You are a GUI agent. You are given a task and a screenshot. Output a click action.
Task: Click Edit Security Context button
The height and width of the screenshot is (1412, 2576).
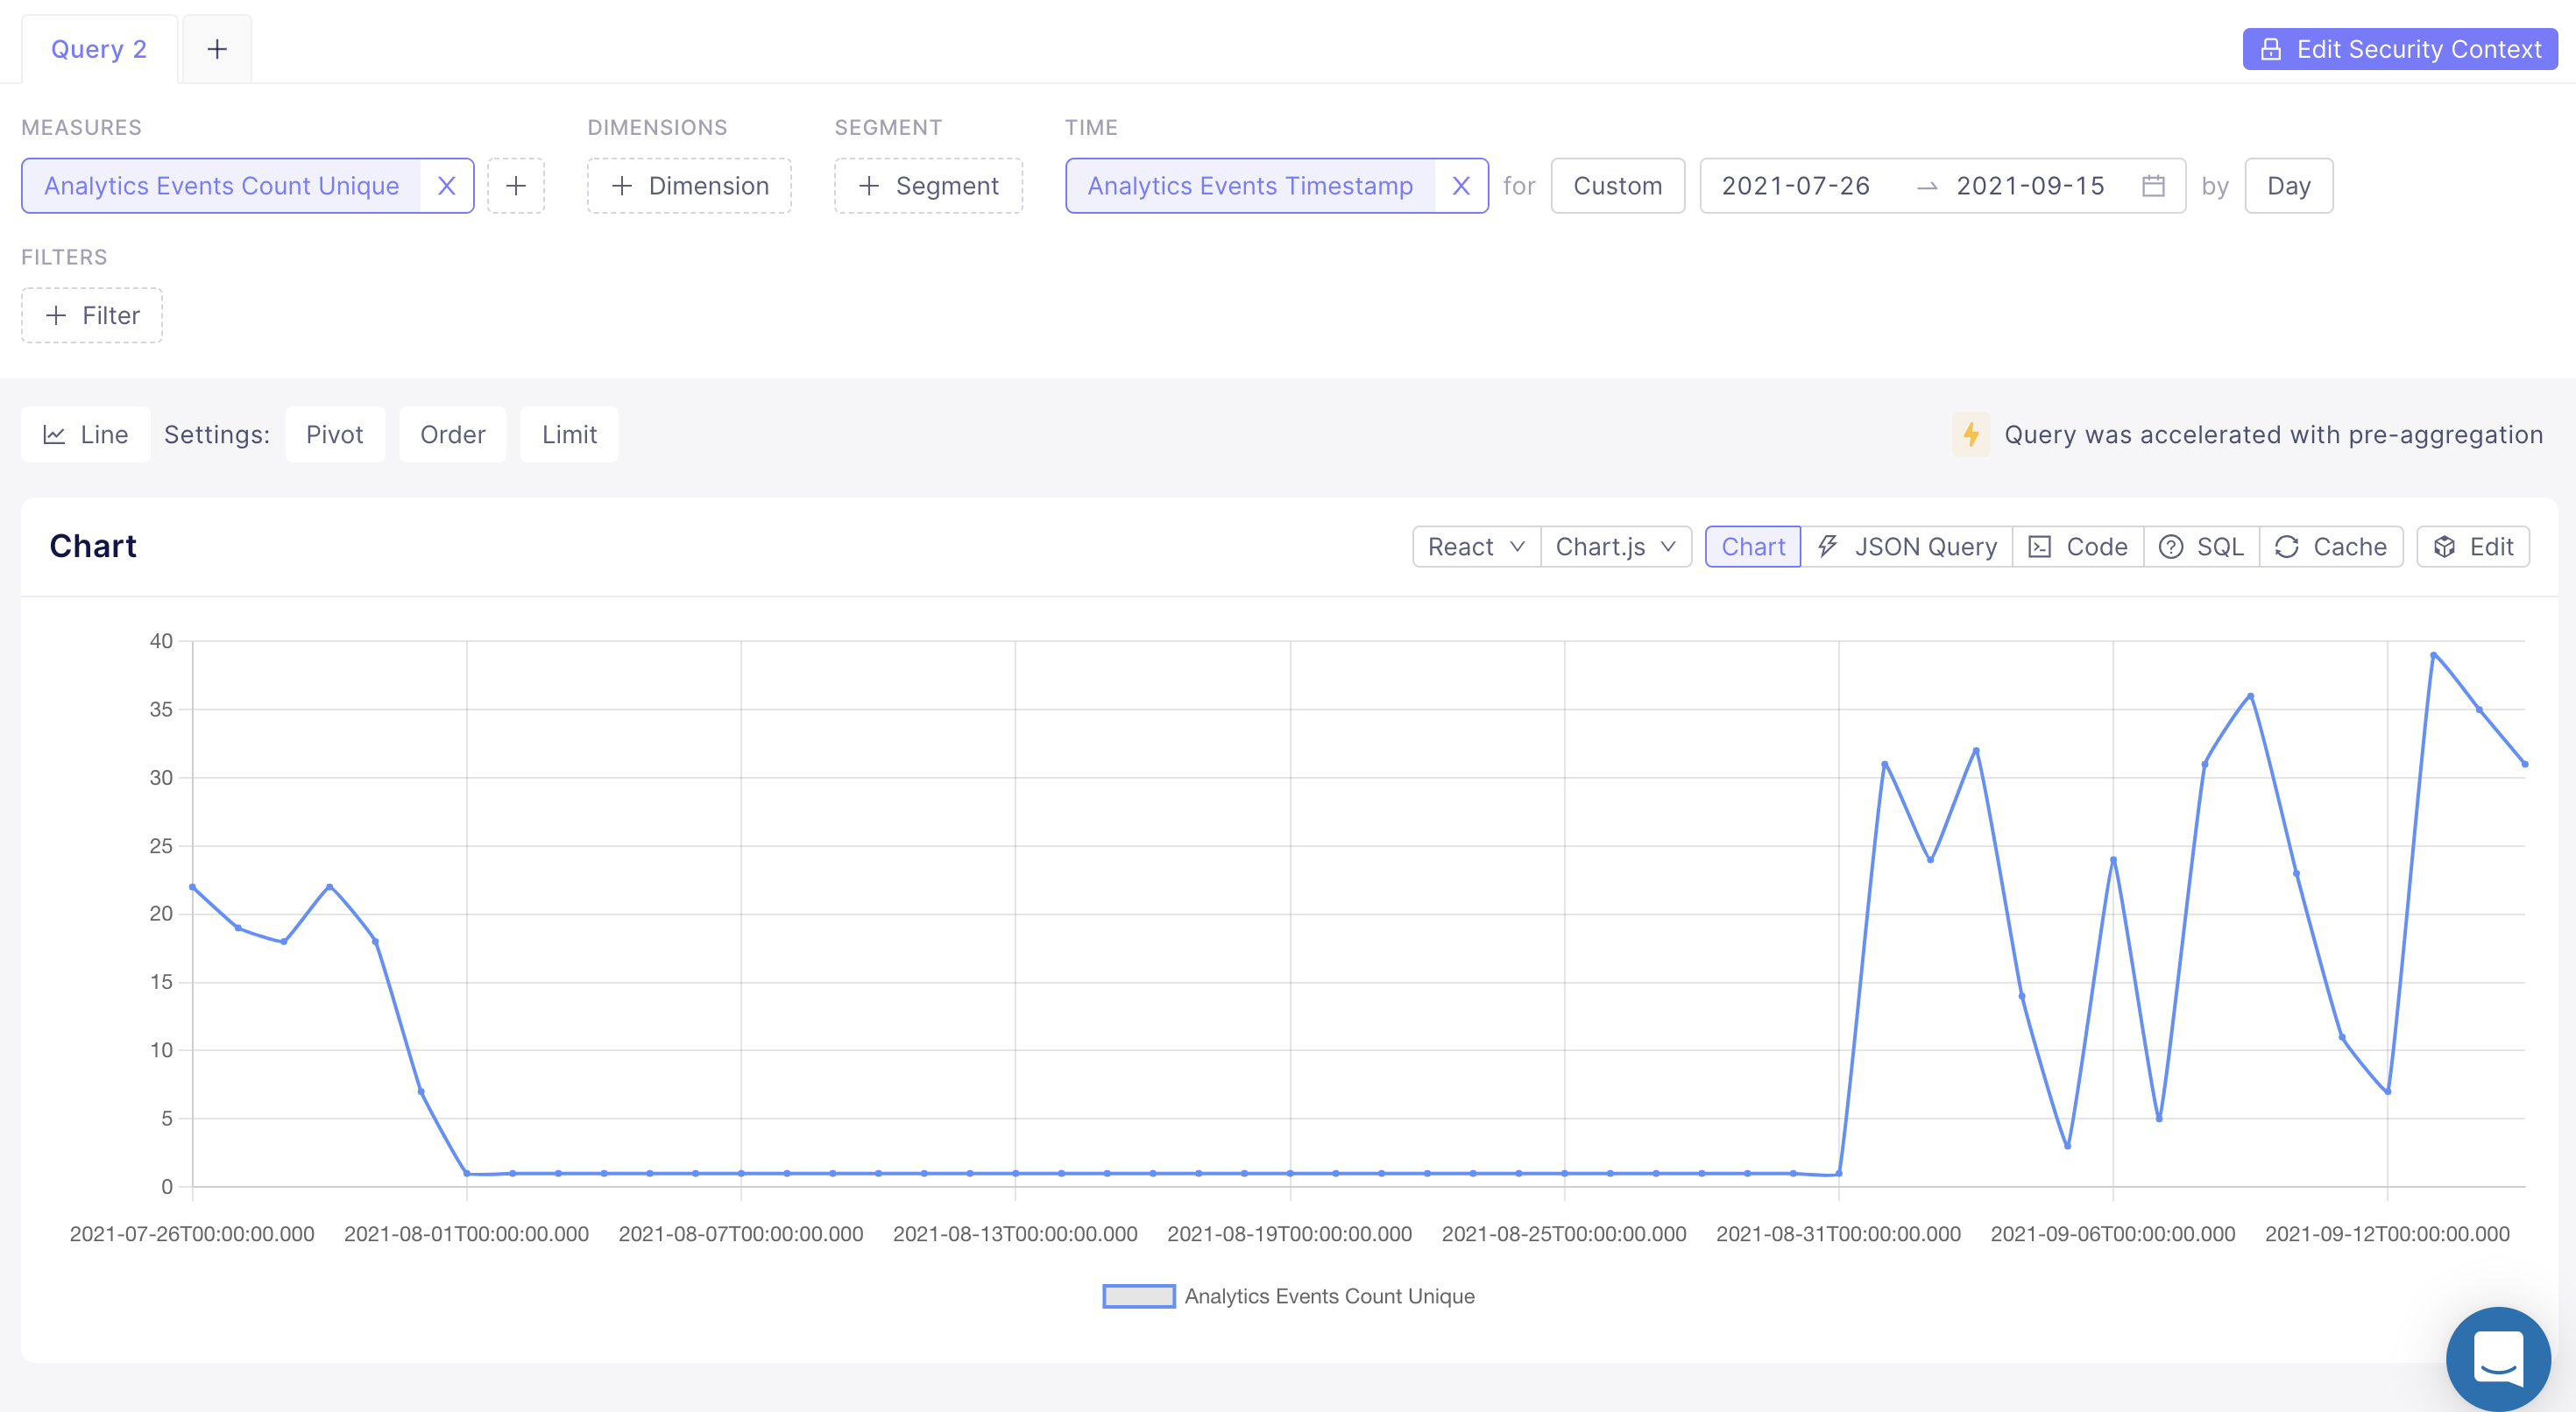2399,49
